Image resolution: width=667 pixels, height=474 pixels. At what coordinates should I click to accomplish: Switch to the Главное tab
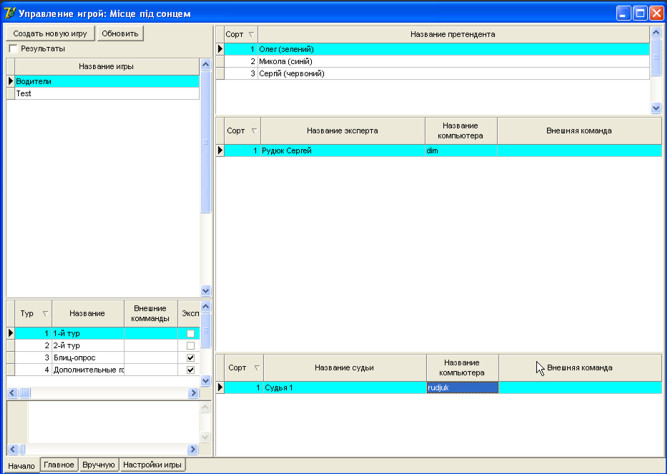coord(59,465)
